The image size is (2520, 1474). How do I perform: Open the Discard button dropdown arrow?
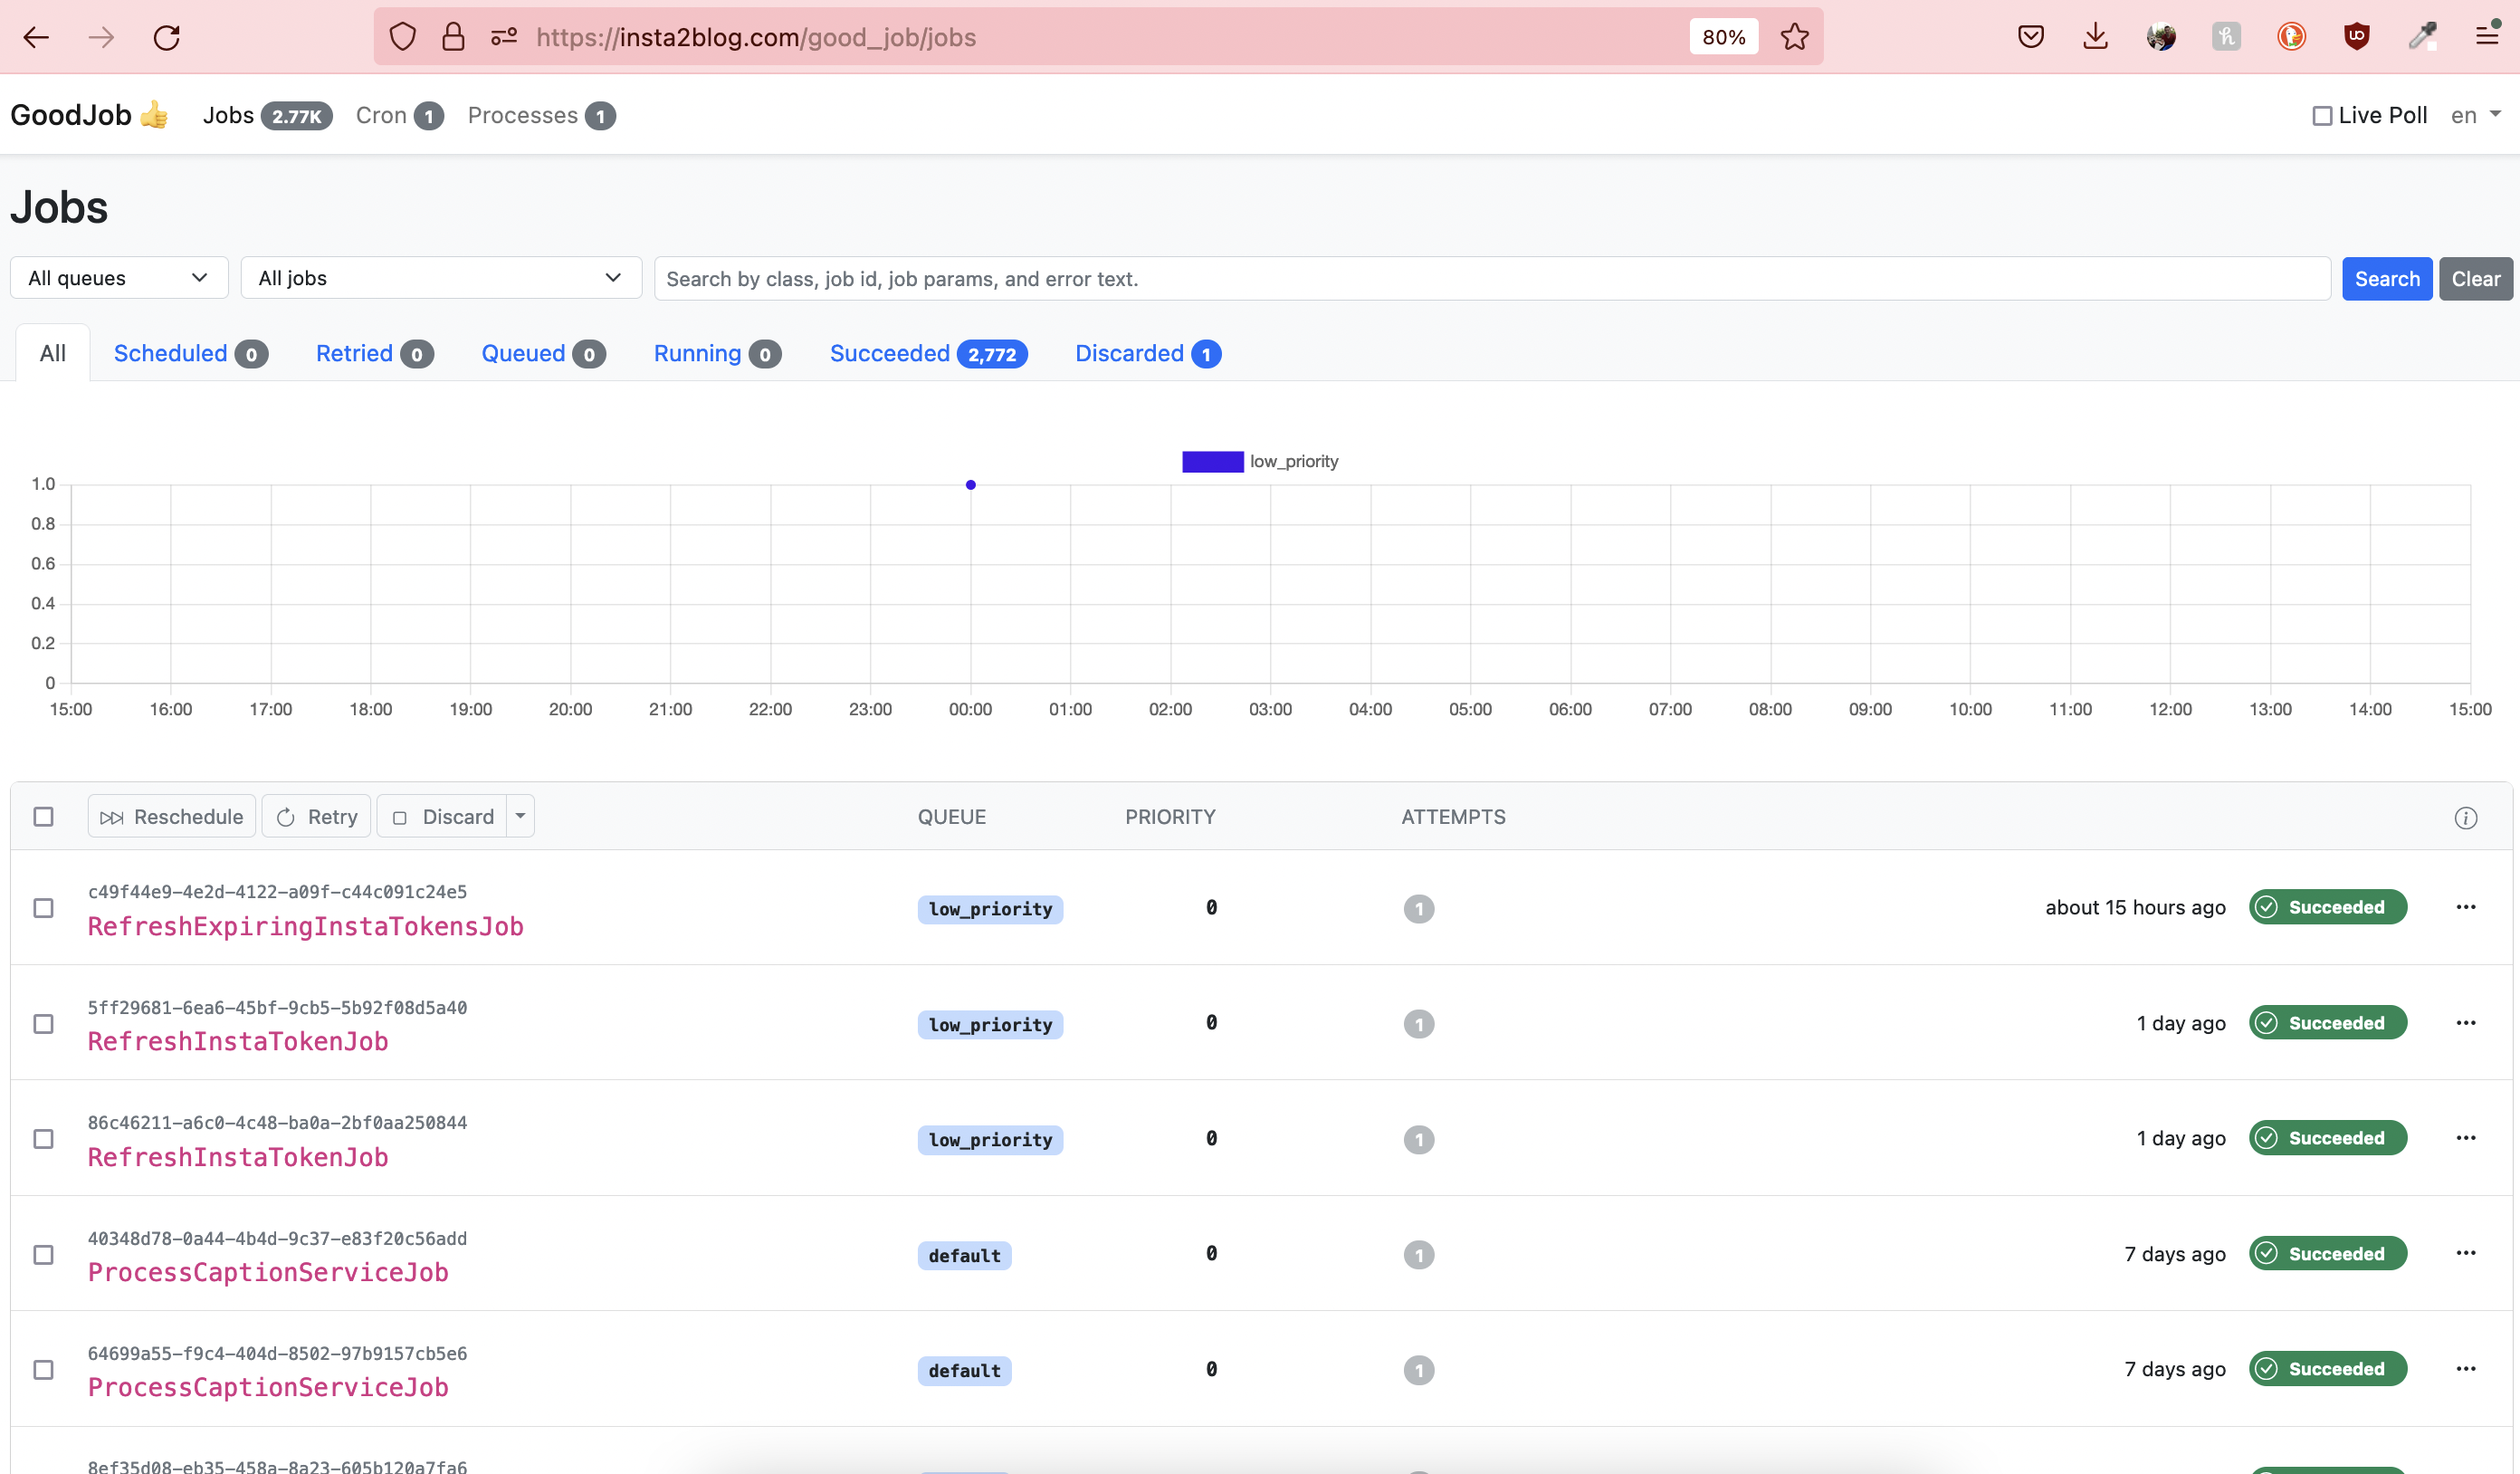[x=520, y=816]
